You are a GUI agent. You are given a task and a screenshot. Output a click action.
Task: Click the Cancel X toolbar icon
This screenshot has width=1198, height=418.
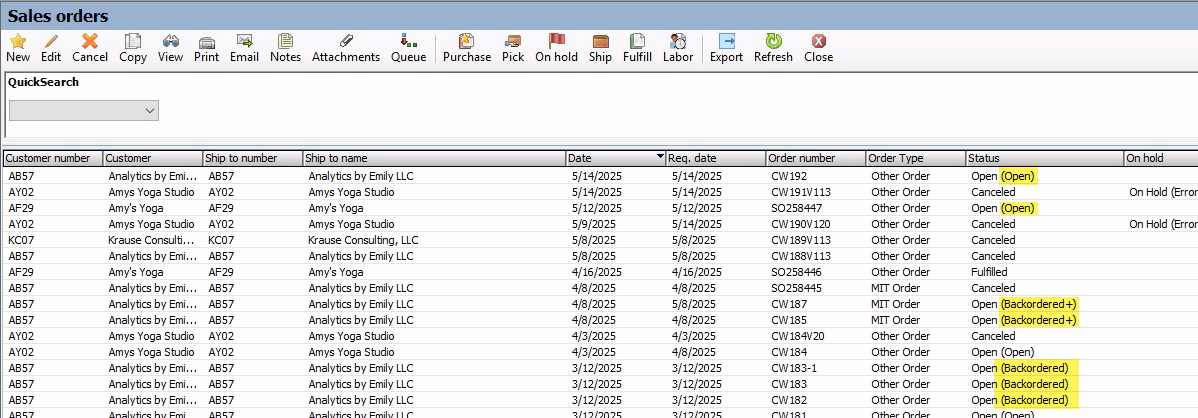click(90, 41)
